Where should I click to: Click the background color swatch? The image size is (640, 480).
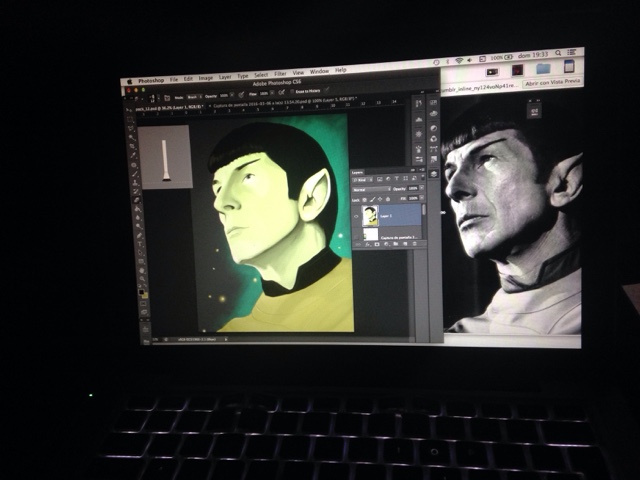[146, 296]
